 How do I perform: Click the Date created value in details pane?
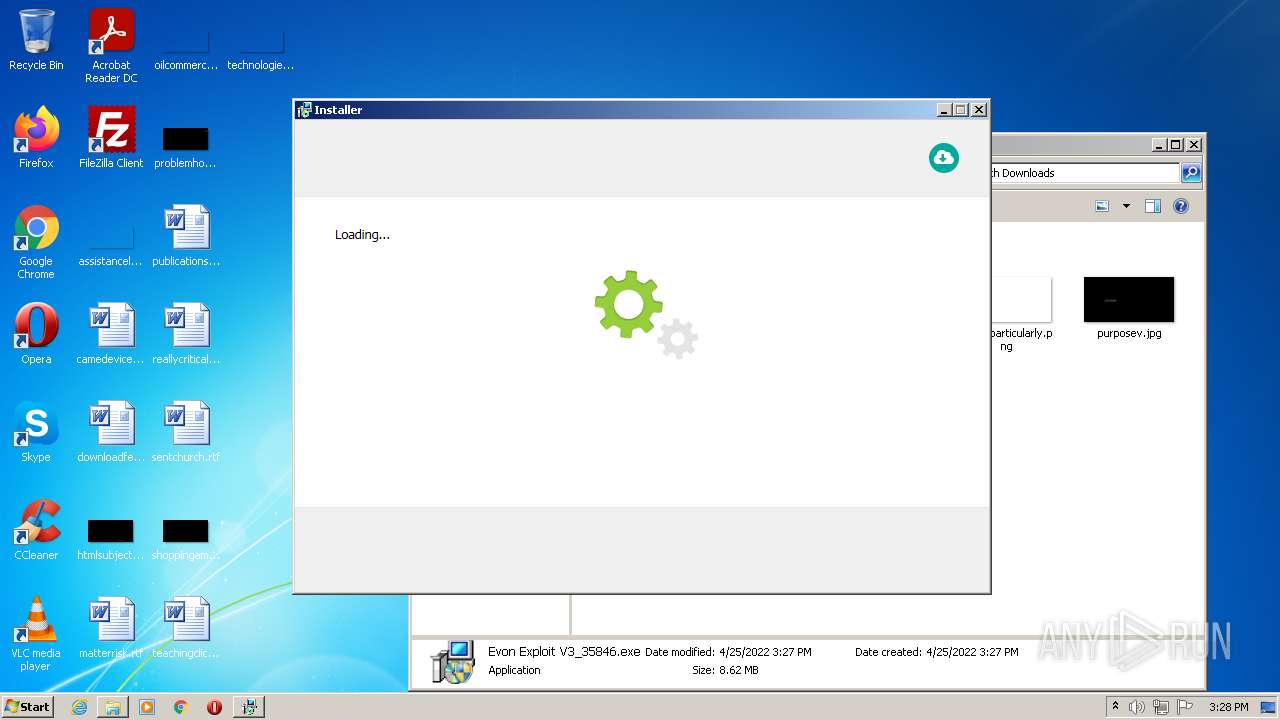tap(972, 652)
